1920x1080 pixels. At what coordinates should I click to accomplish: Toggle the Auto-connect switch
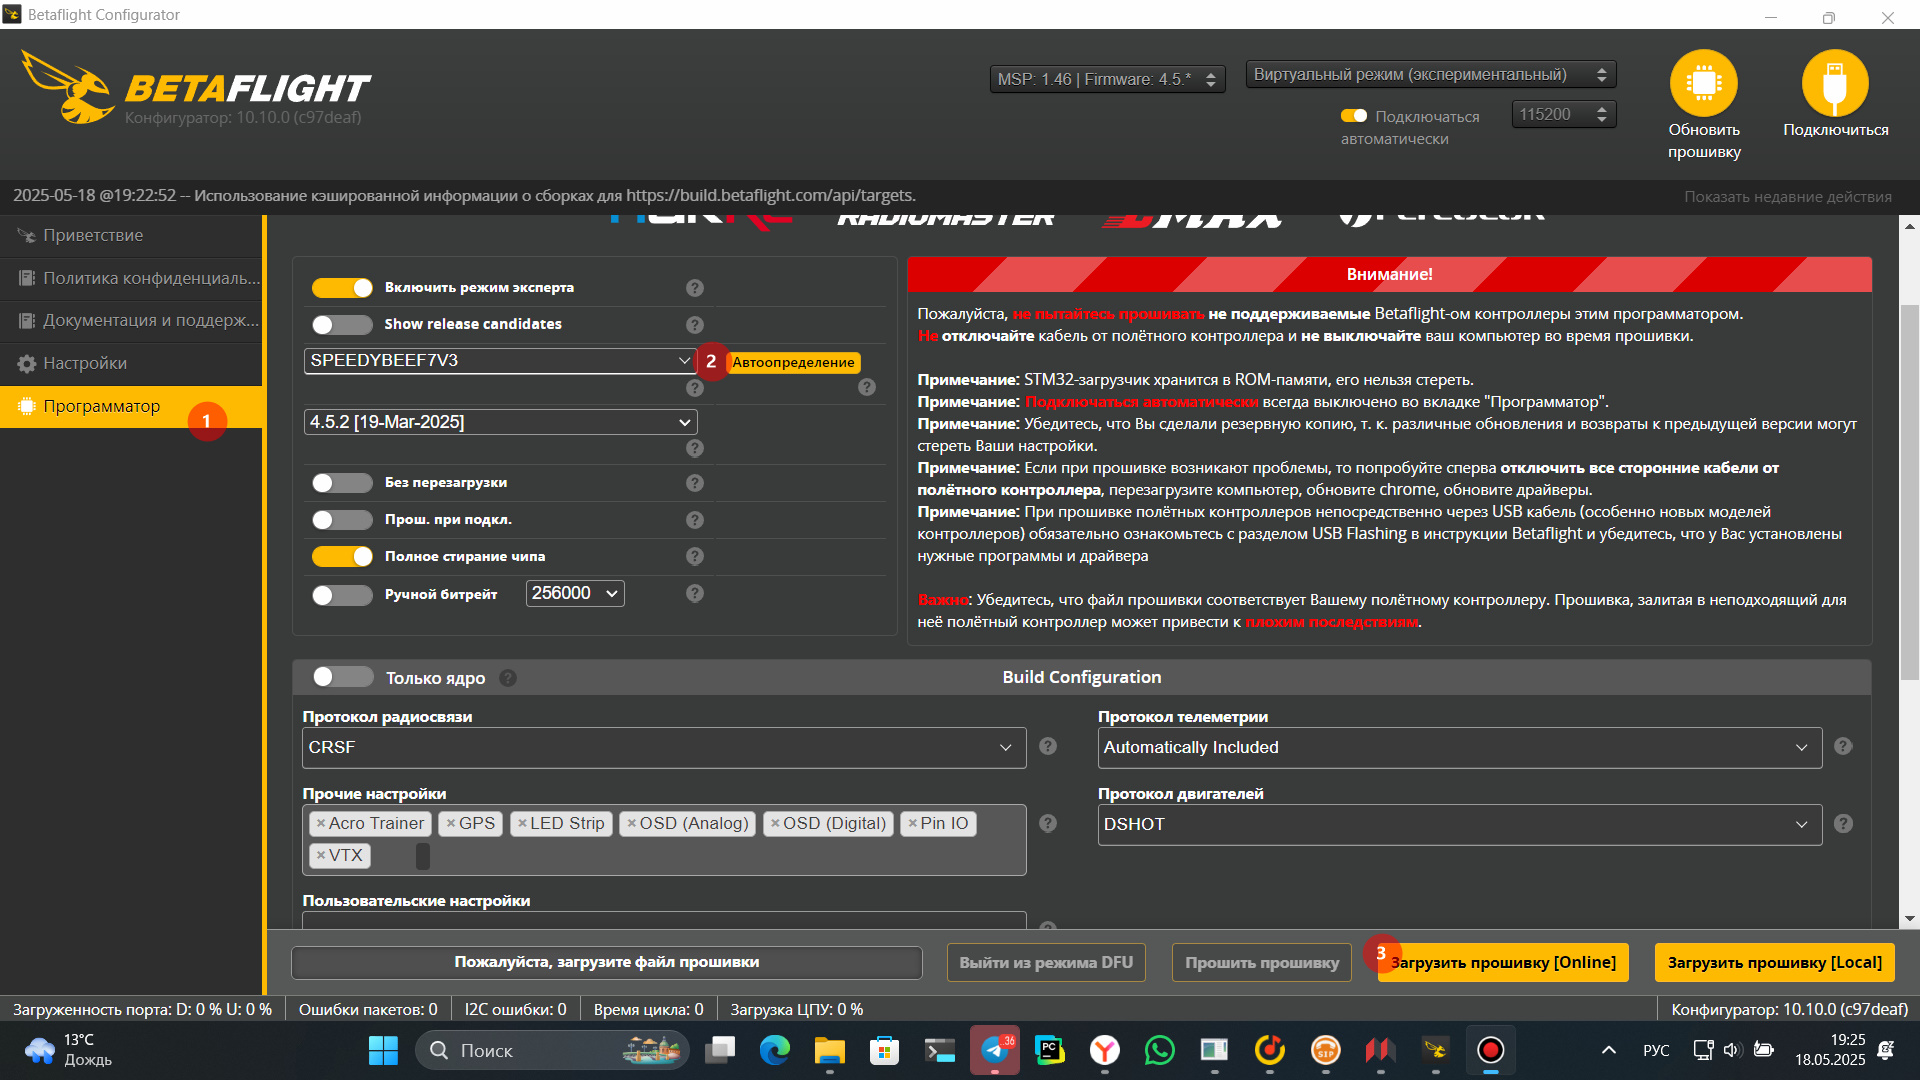coord(1354,116)
